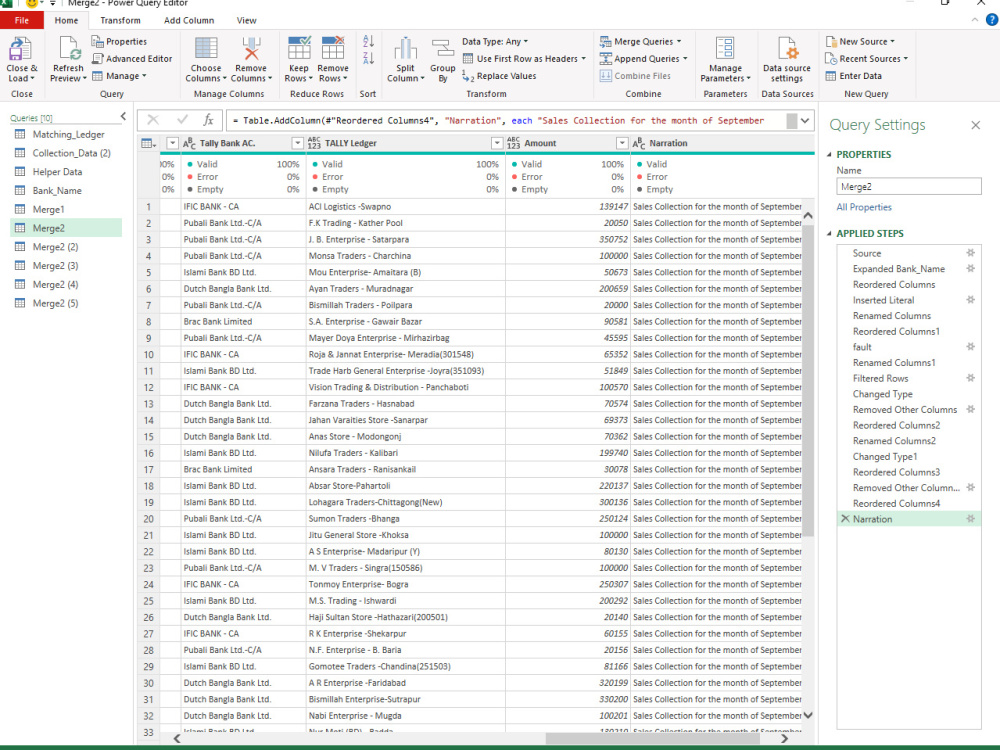Switch to the Home tab
This screenshot has height=750, width=1000.
(66, 20)
